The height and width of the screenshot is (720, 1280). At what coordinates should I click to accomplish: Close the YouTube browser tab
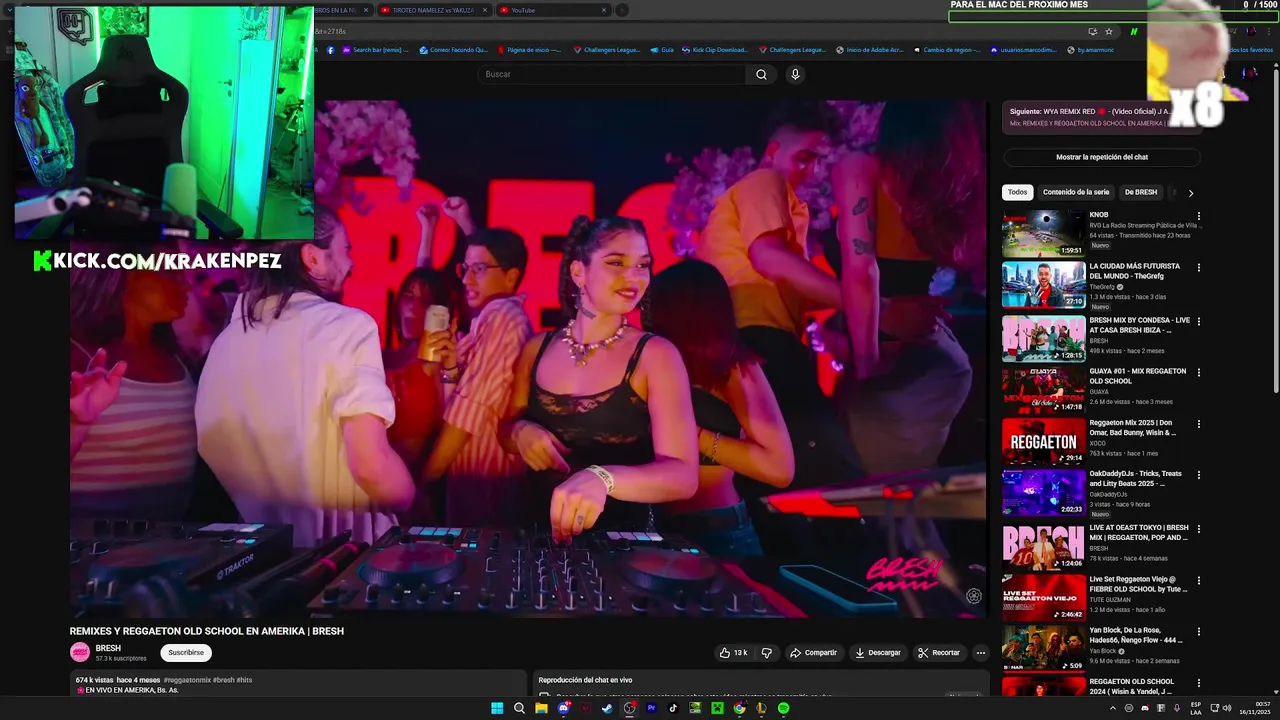604,10
